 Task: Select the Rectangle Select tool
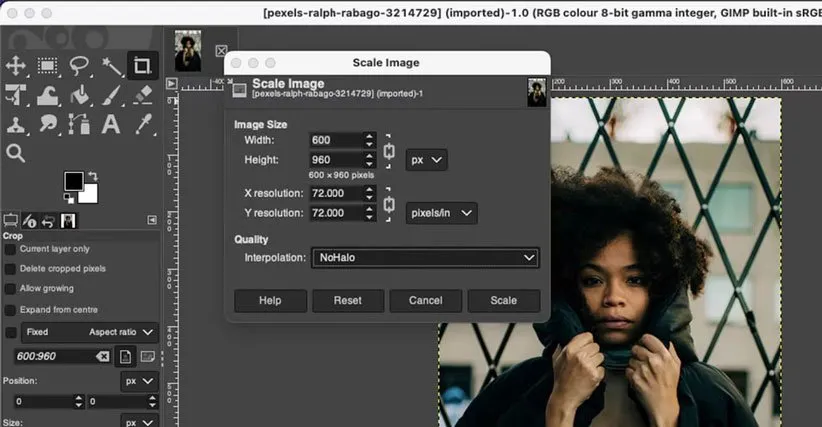47,66
